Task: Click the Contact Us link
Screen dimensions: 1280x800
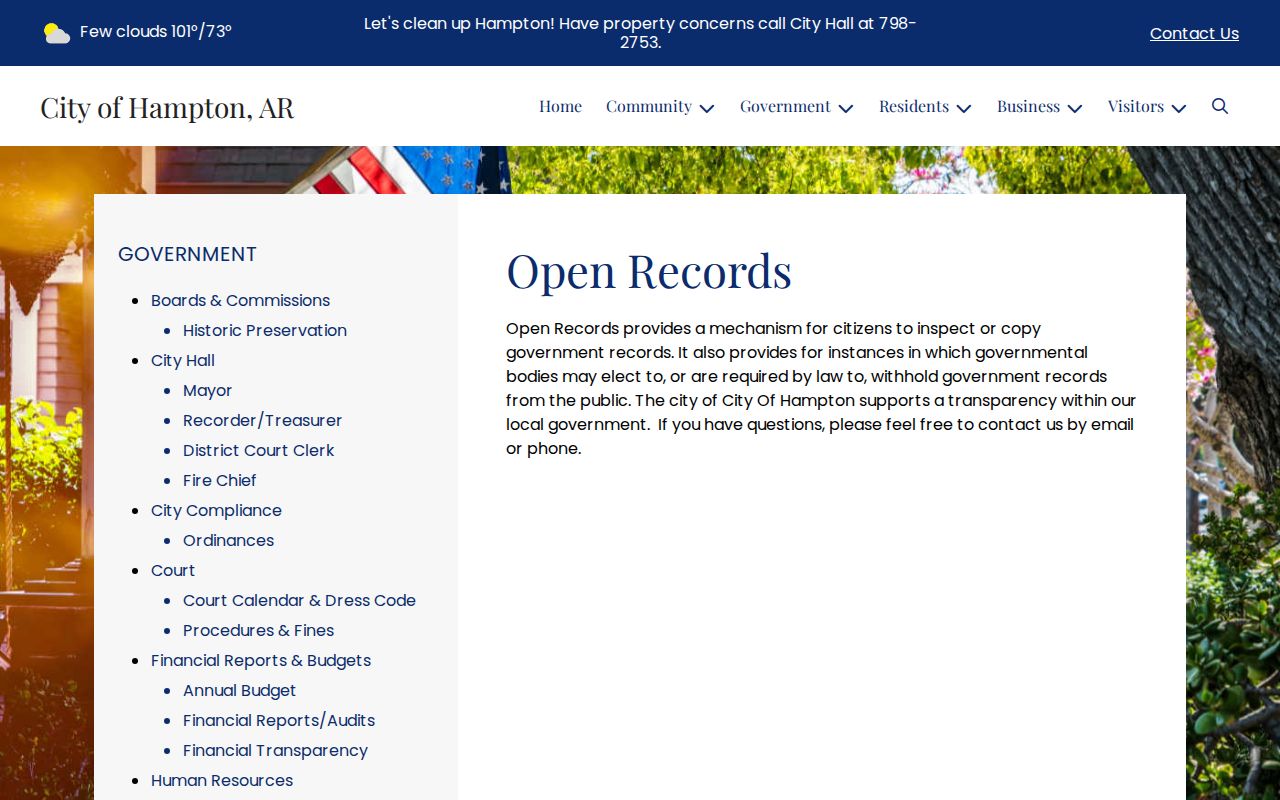Action: [x=1194, y=33]
